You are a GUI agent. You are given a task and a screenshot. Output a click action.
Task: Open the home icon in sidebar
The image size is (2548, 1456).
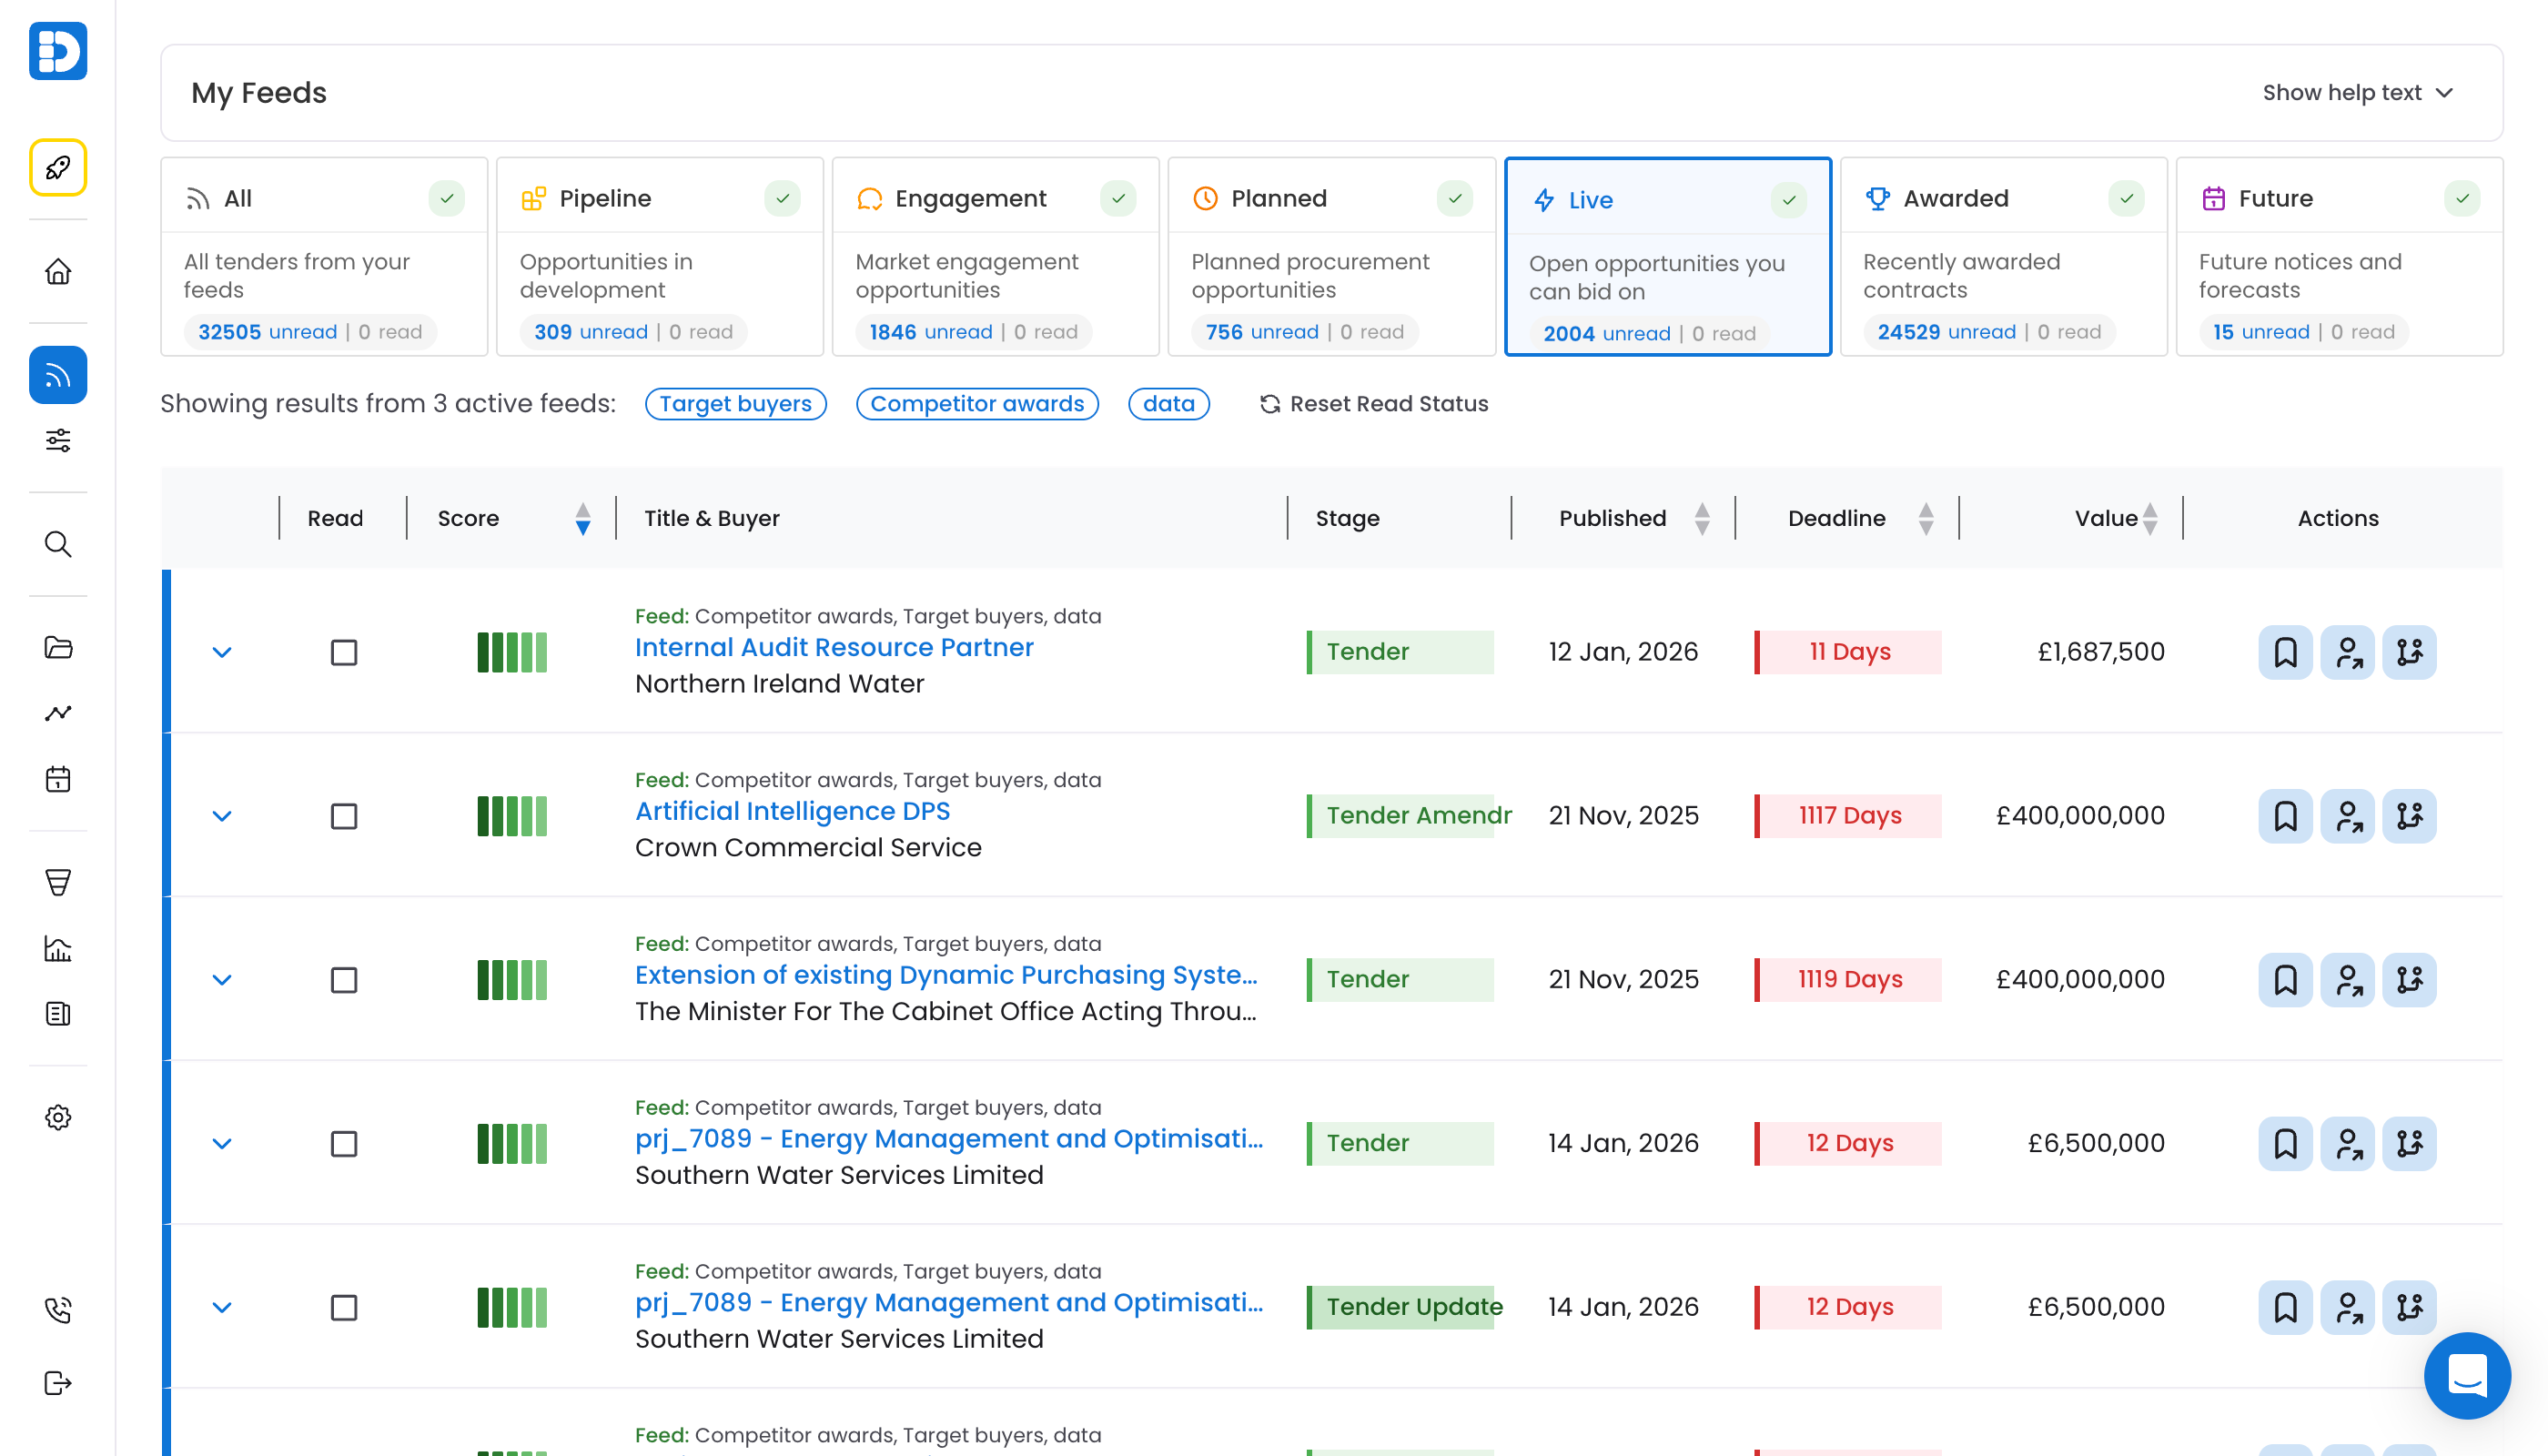pyautogui.click(x=58, y=271)
